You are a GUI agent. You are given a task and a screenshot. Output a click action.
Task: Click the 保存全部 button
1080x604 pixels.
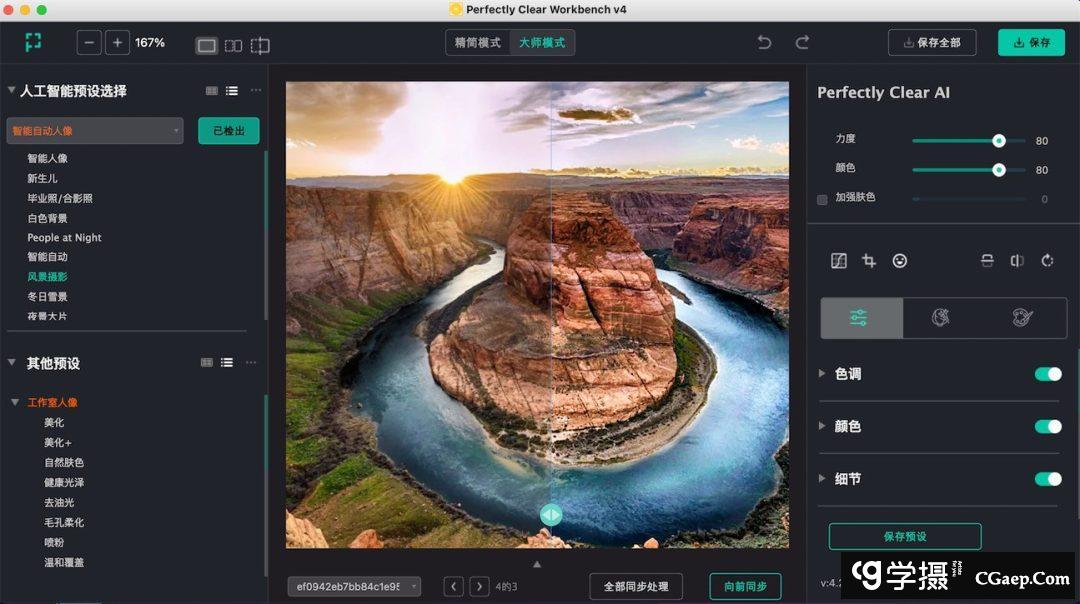(x=931, y=43)
